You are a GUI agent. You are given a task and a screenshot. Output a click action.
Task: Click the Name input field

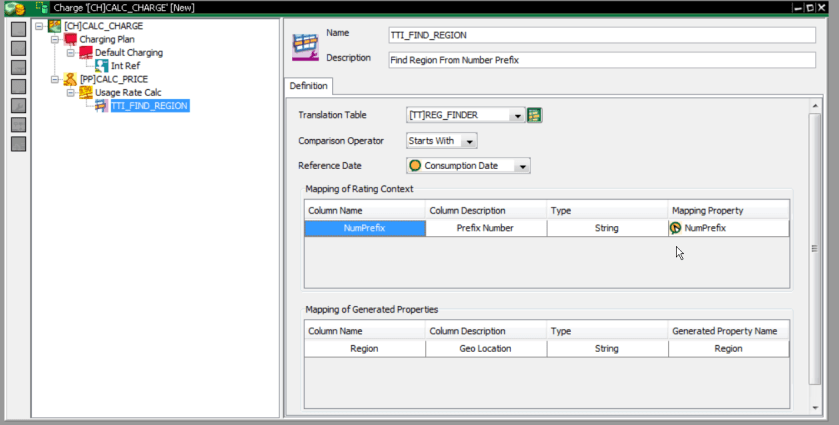(x=601, y=35)
